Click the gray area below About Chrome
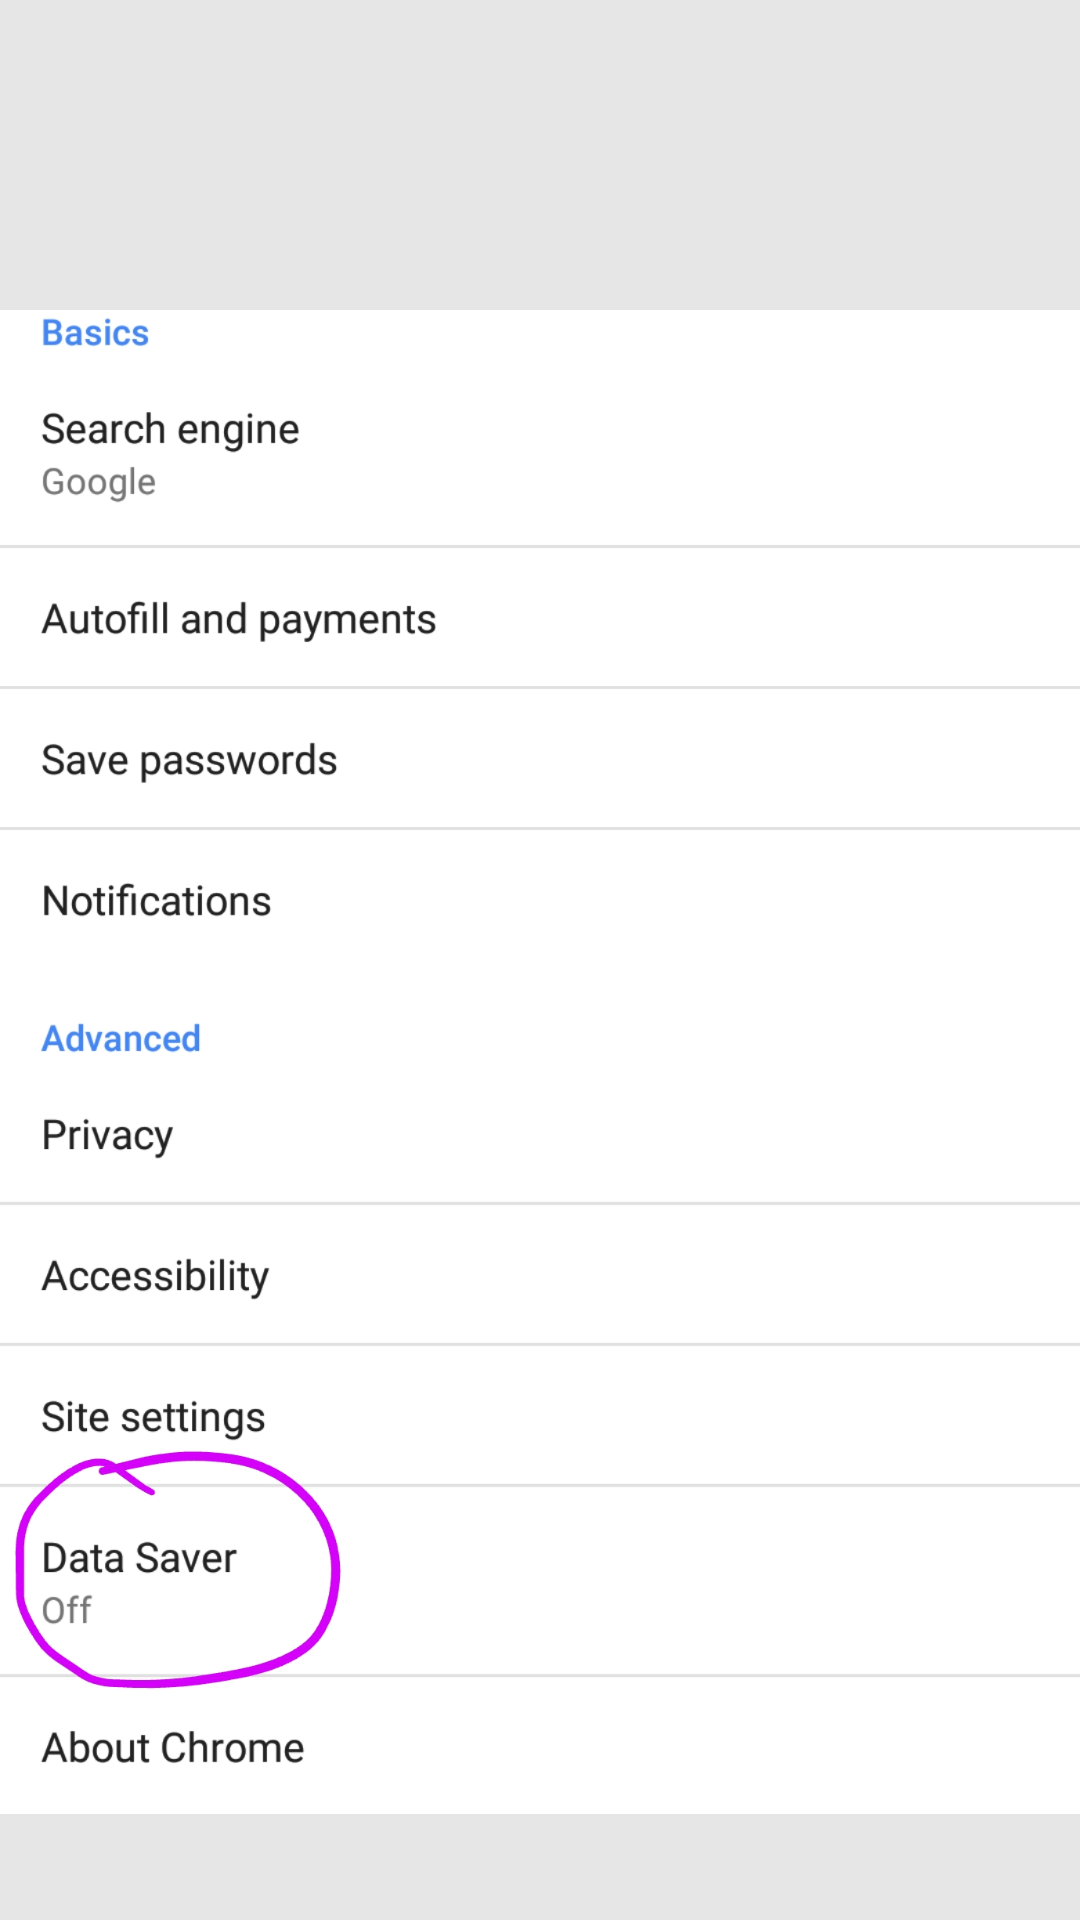This screenshot has width=1080, height=1920. (x=540, y=1868)
